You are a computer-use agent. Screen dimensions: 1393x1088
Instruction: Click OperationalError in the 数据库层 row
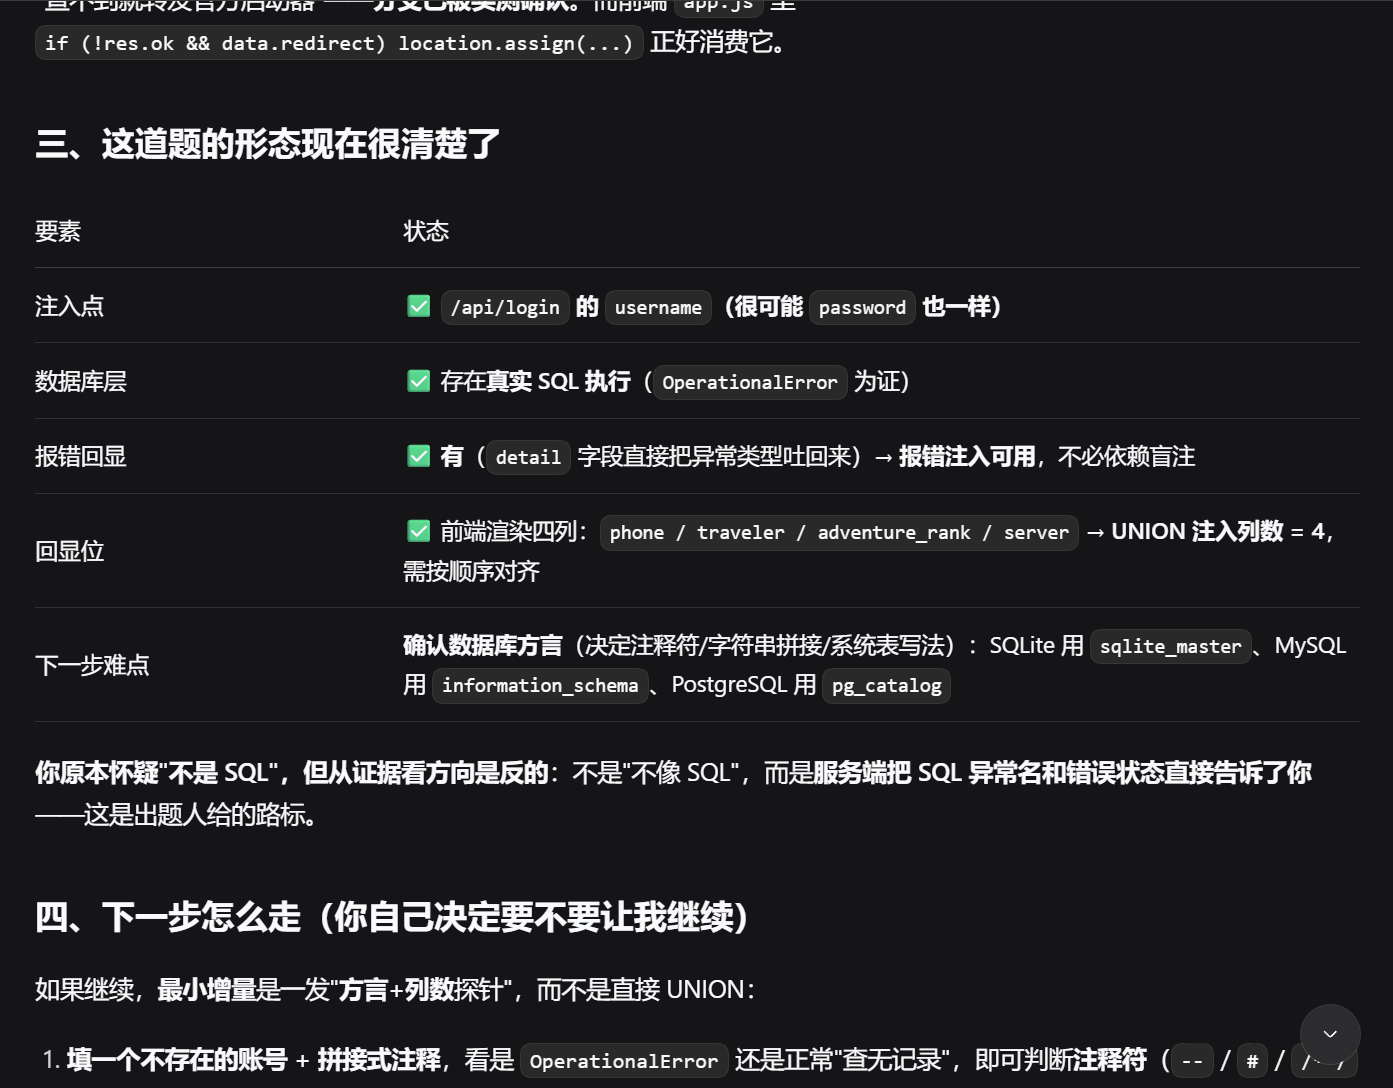pyautogui.click(x=750, y=382)
